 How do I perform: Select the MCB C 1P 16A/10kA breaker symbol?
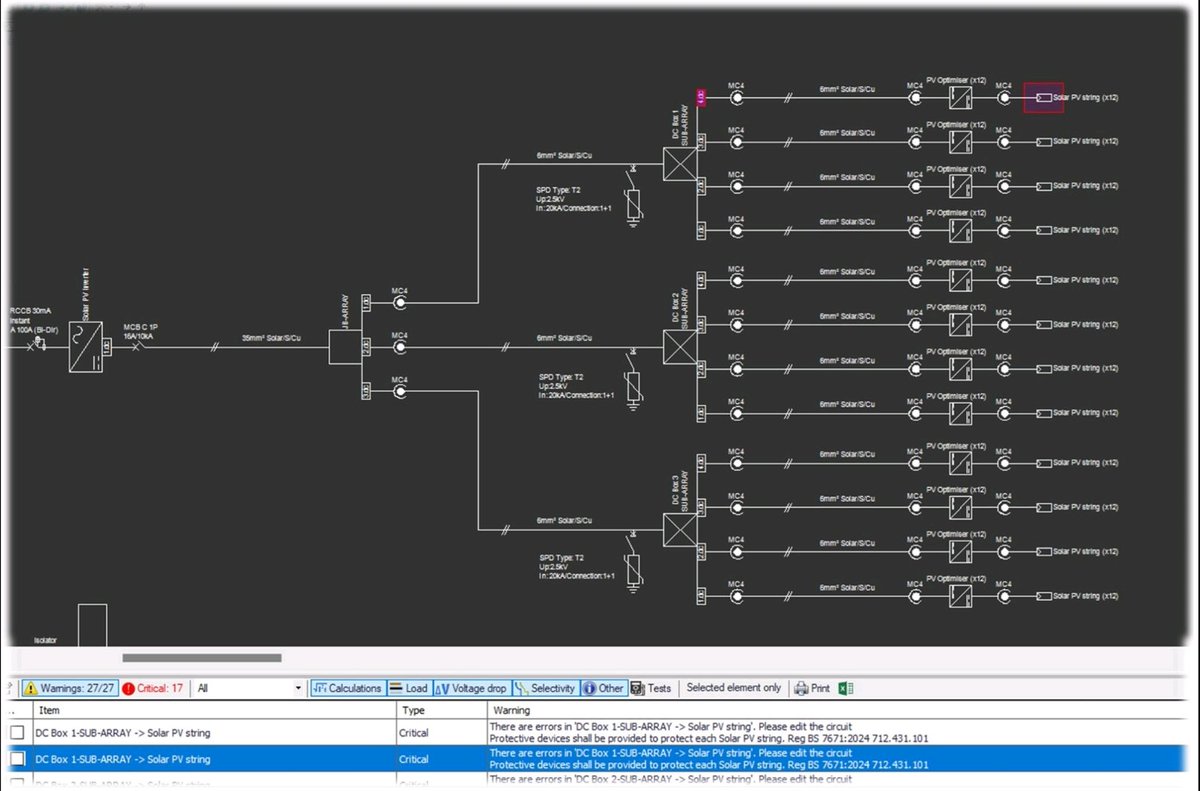(139, 347)
